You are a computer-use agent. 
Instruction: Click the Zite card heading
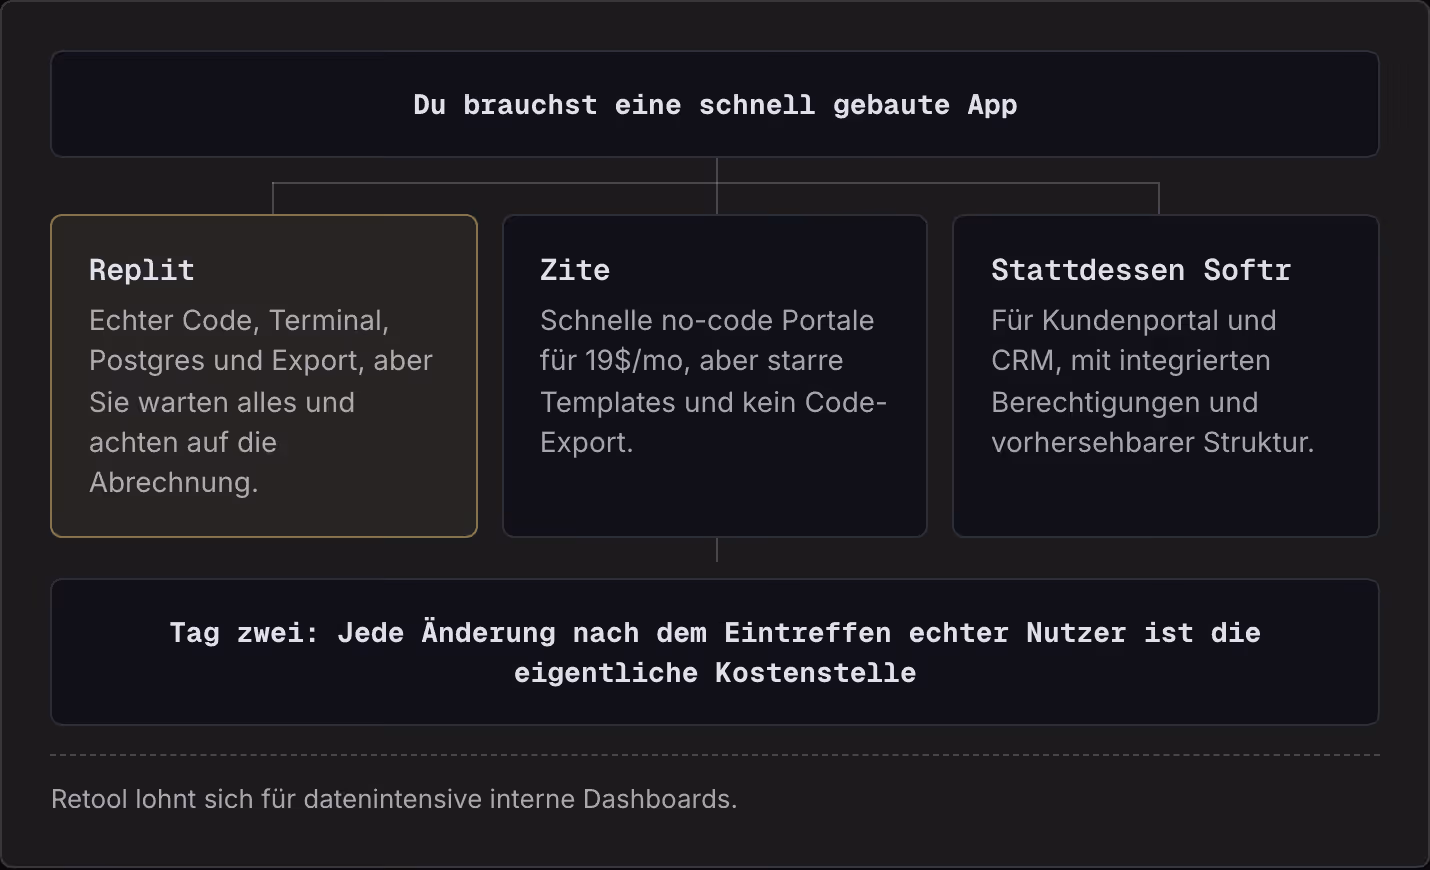coord(575,270)
